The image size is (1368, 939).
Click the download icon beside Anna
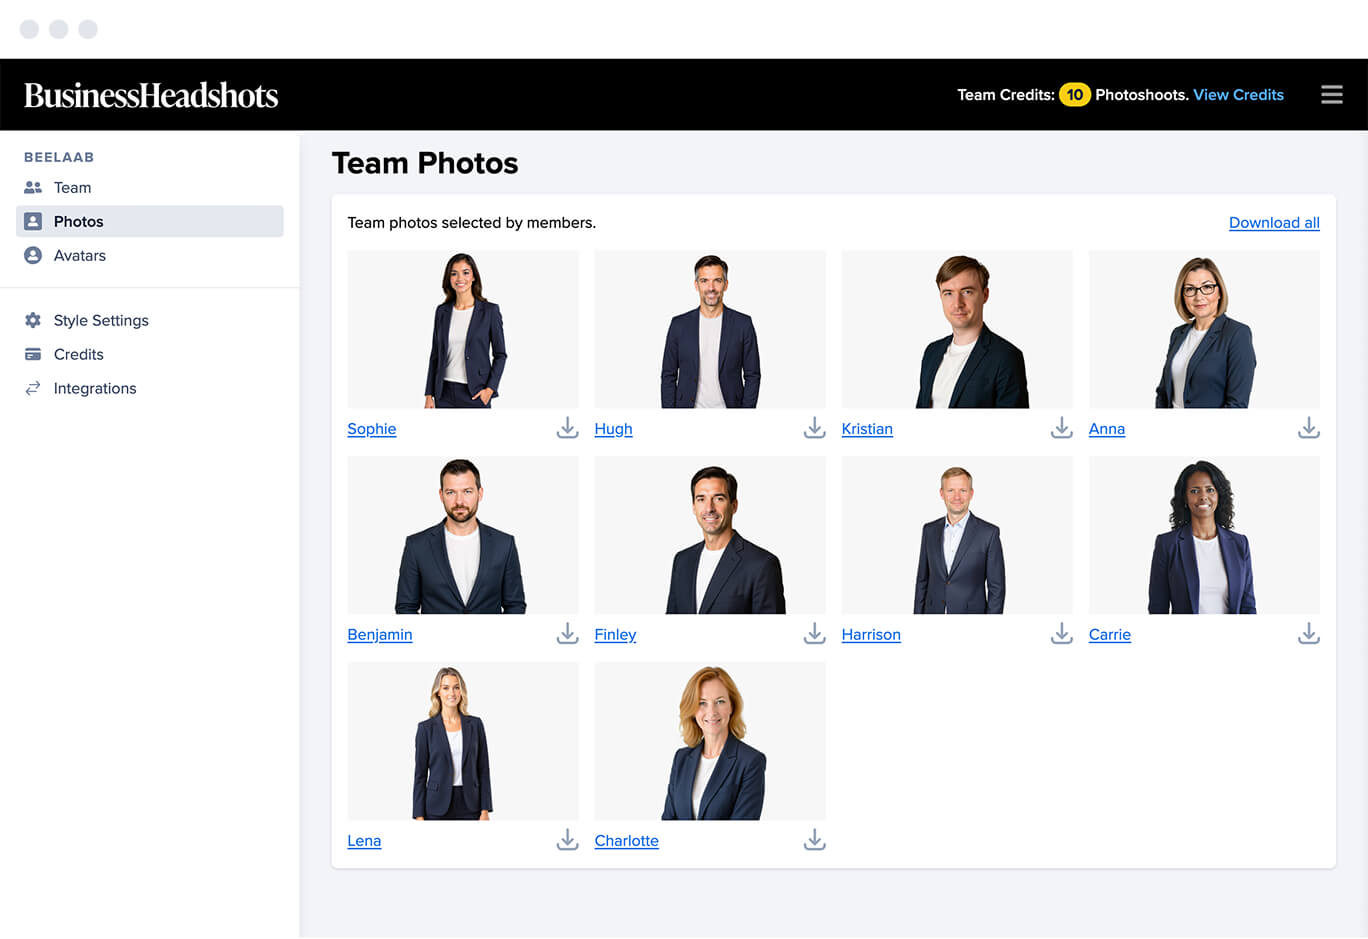pos(1308,428)
